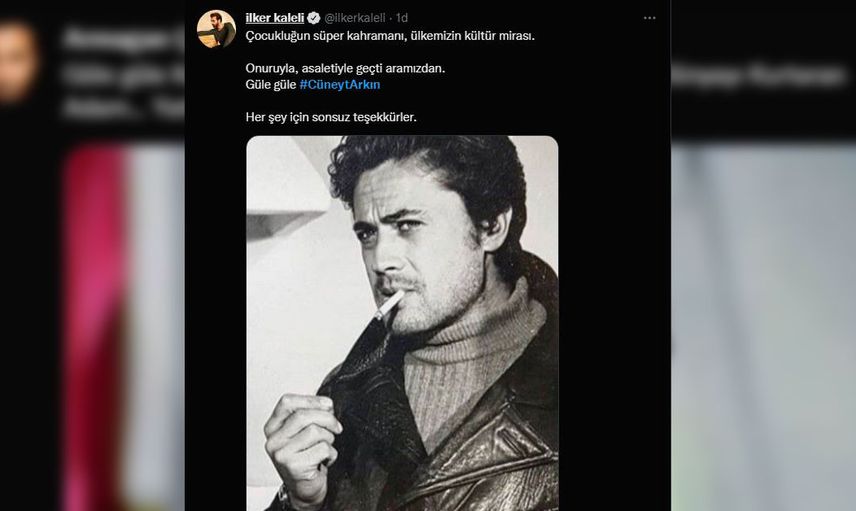Click the blue verified badge beside ilker kaleli
This screenshot has height=511, width=856.
click(x=313, y=18)
